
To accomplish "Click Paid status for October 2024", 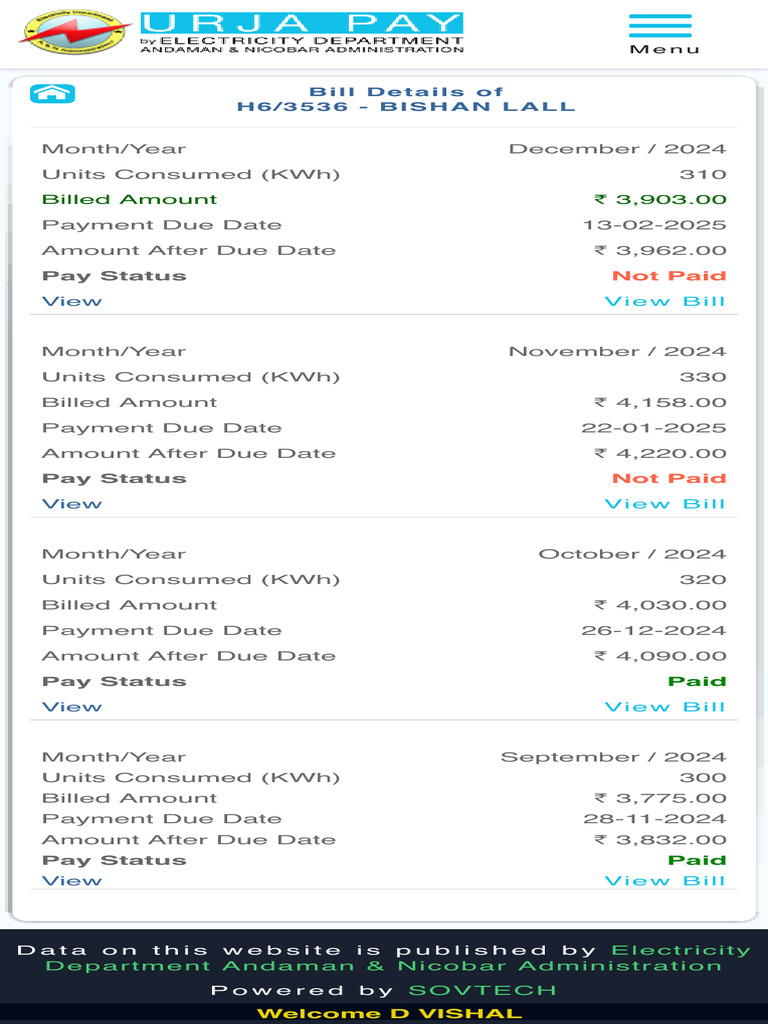I will point(697,681).
